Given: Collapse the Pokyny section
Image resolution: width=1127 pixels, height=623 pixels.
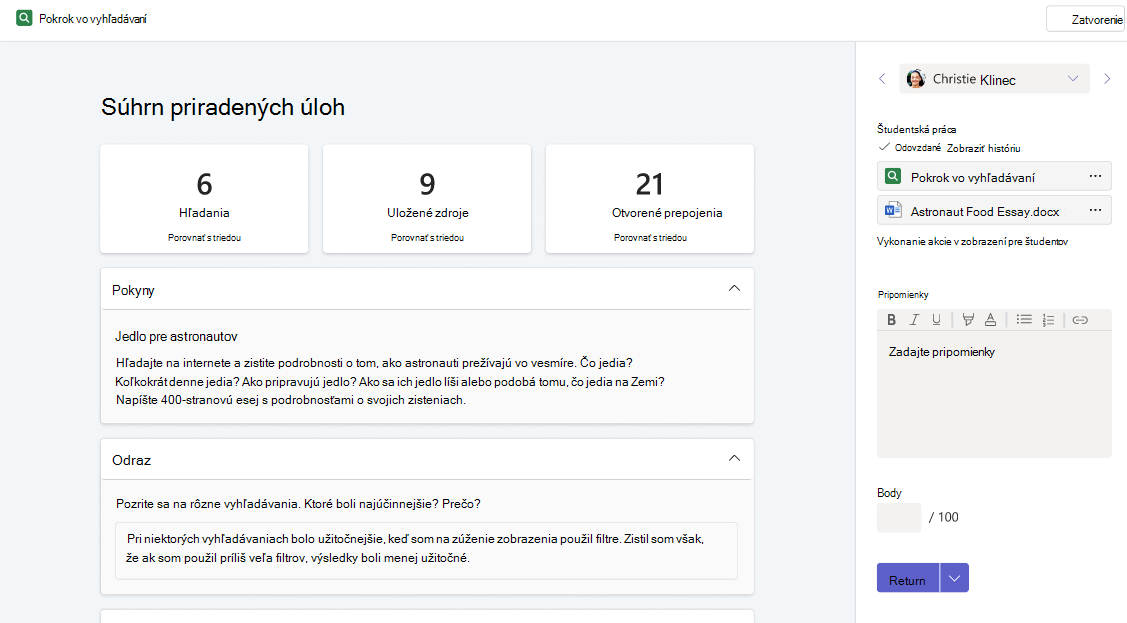Looking at the screenshot, I should tap(734, 289).
